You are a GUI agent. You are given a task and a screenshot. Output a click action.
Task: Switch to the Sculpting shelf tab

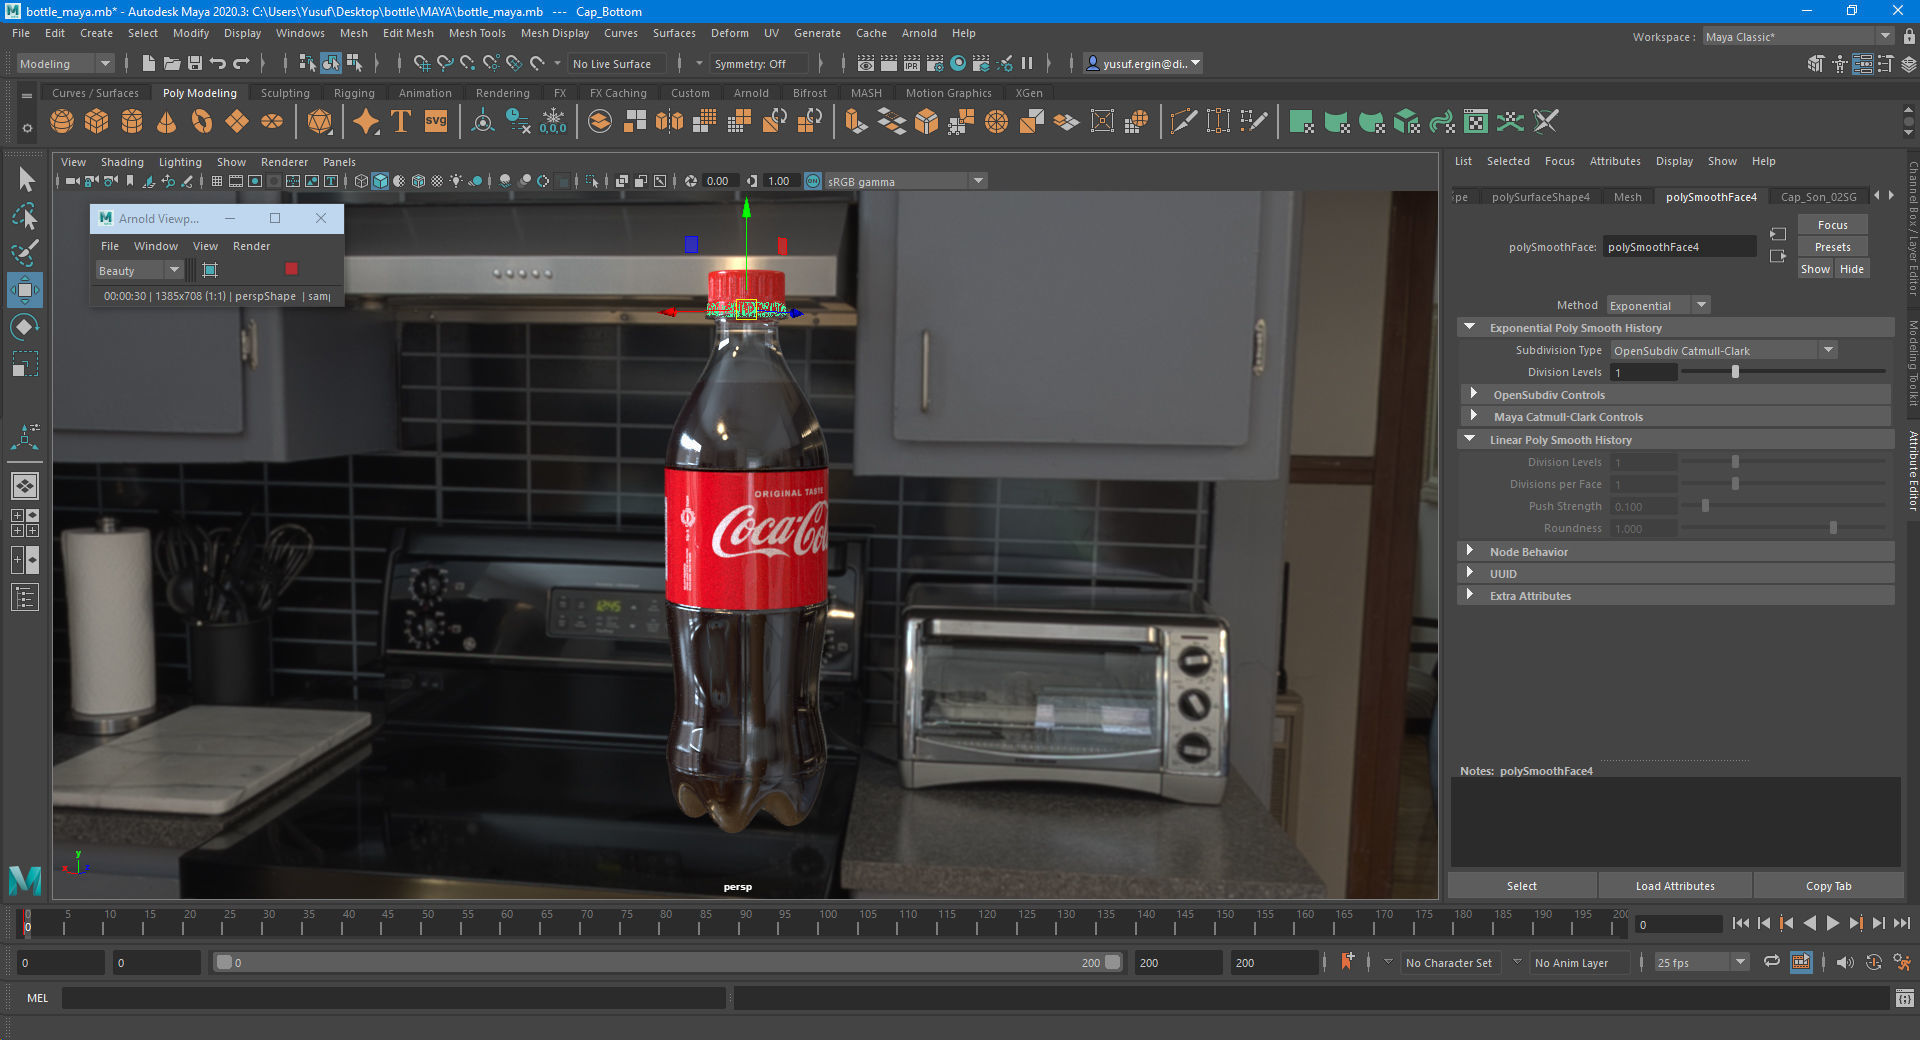pyautogui.click(x=285, y=93)
